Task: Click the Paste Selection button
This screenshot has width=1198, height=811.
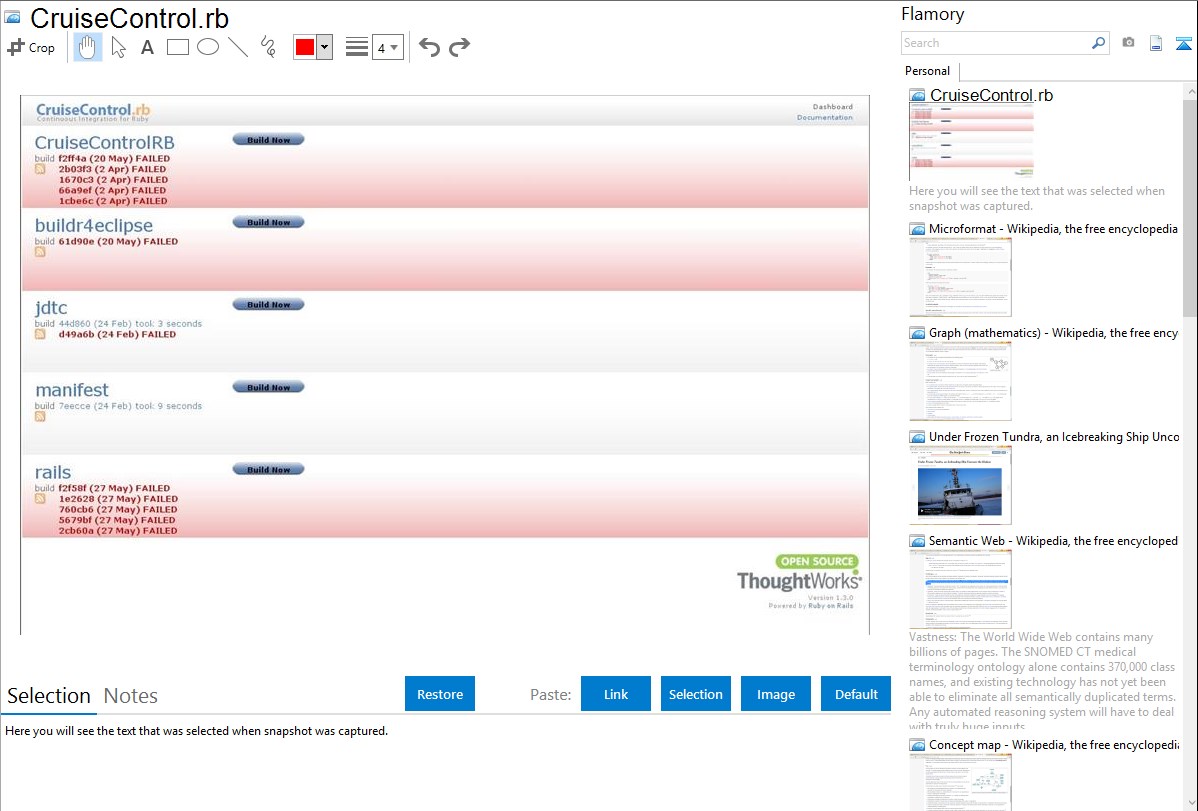Action: (695, 694)
